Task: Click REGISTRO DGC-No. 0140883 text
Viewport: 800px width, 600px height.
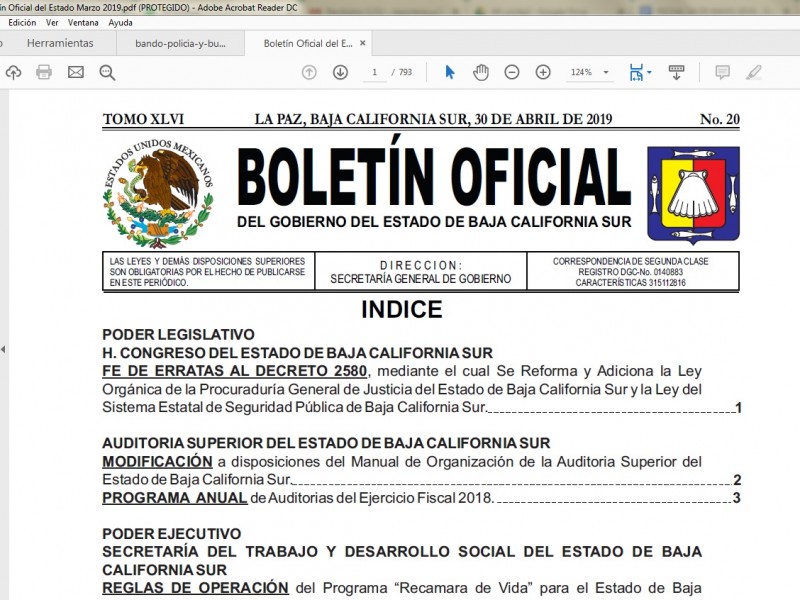Action: tap(631, 272)
